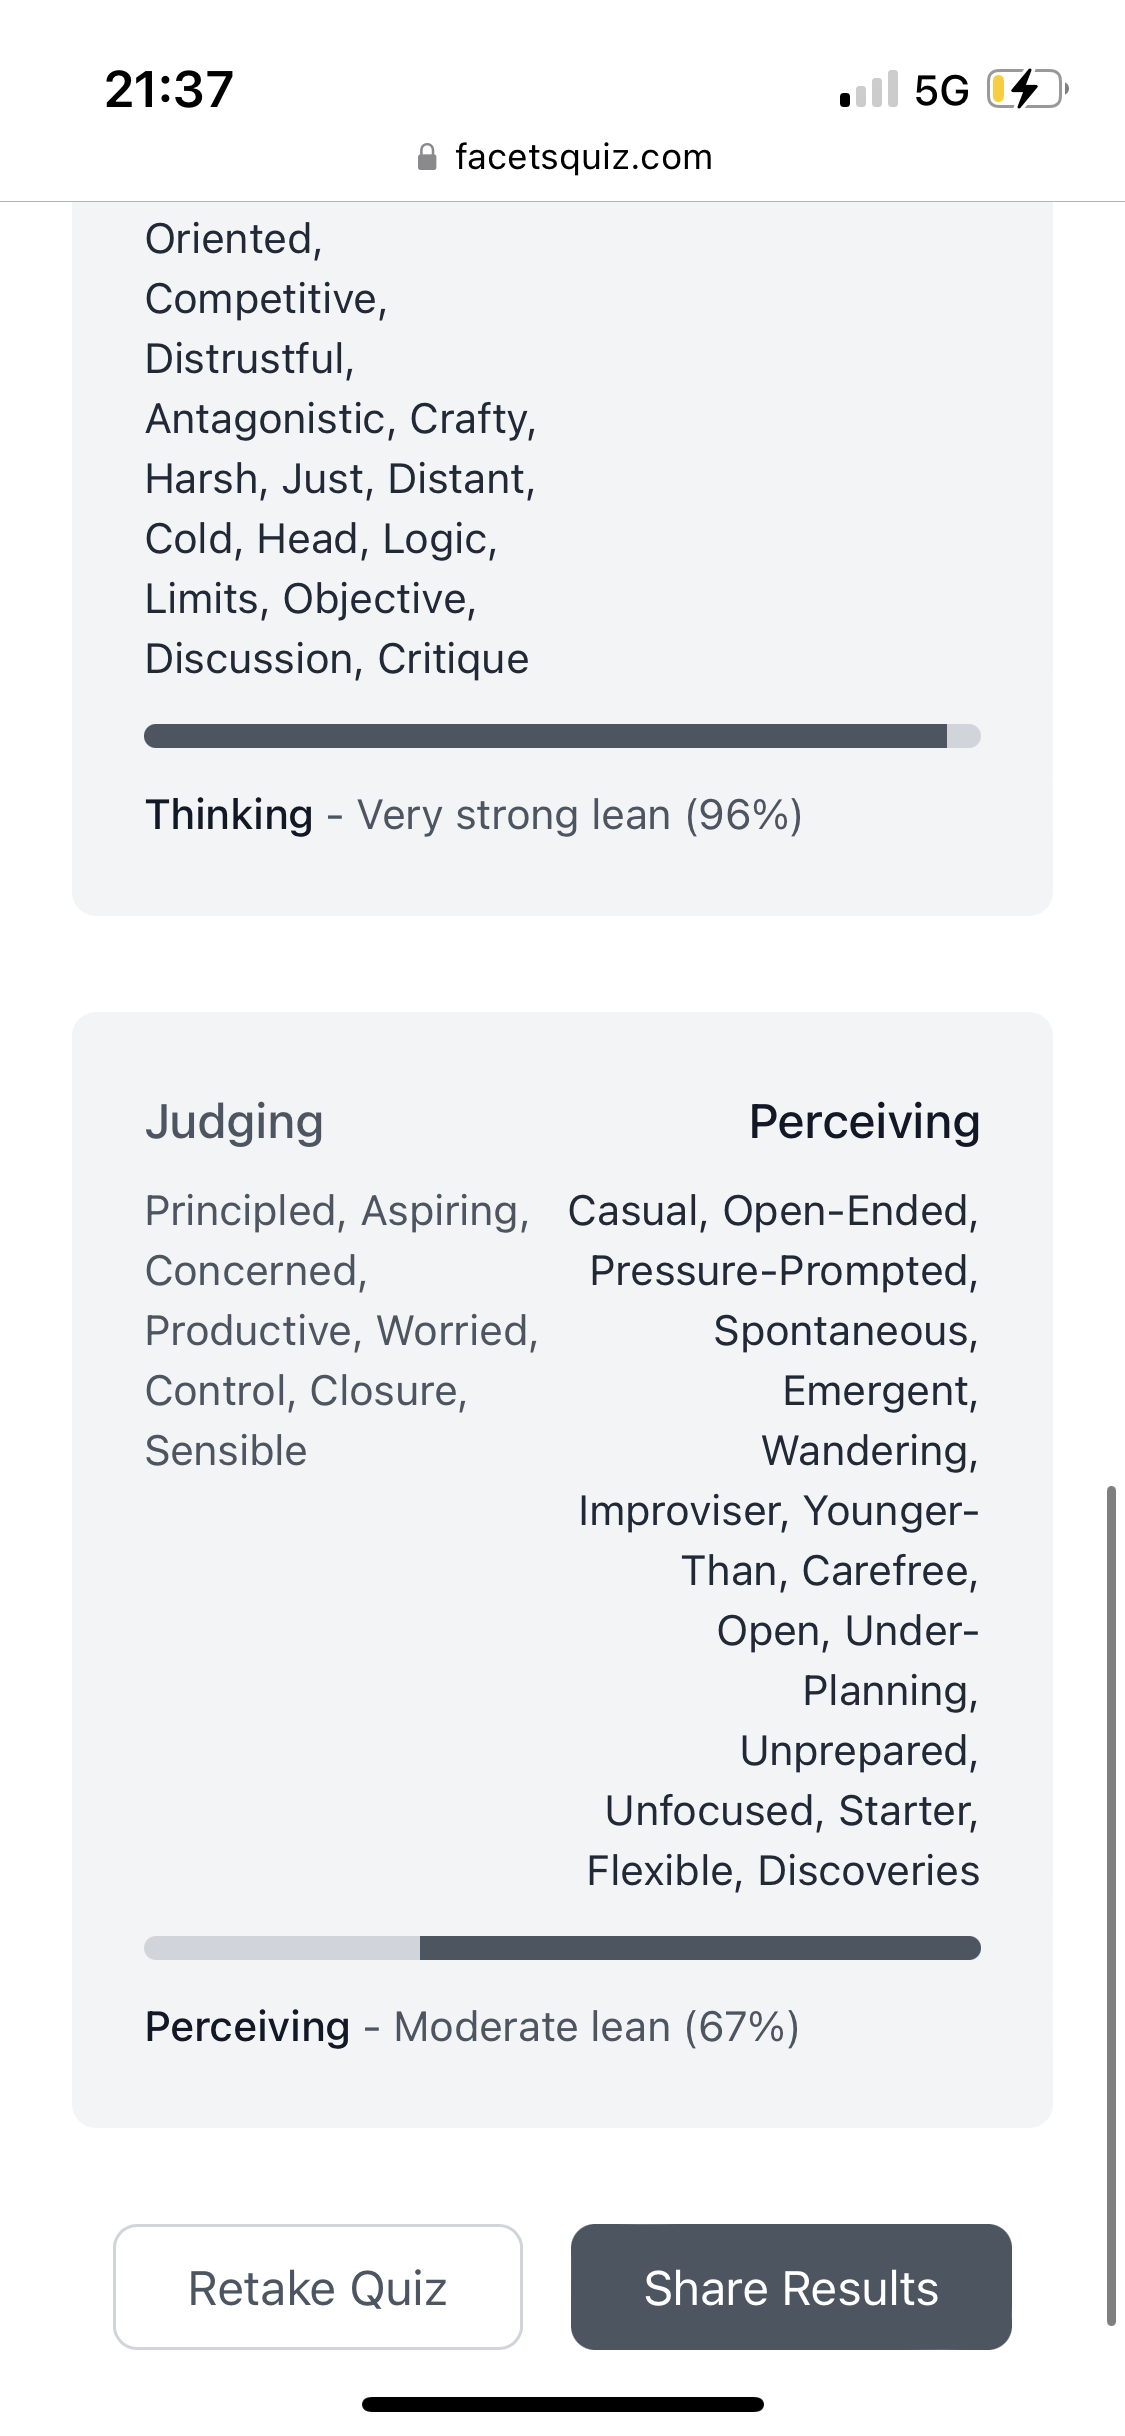Tap the lock icon beside facetsquiz.com

click(x=427, y=157)
